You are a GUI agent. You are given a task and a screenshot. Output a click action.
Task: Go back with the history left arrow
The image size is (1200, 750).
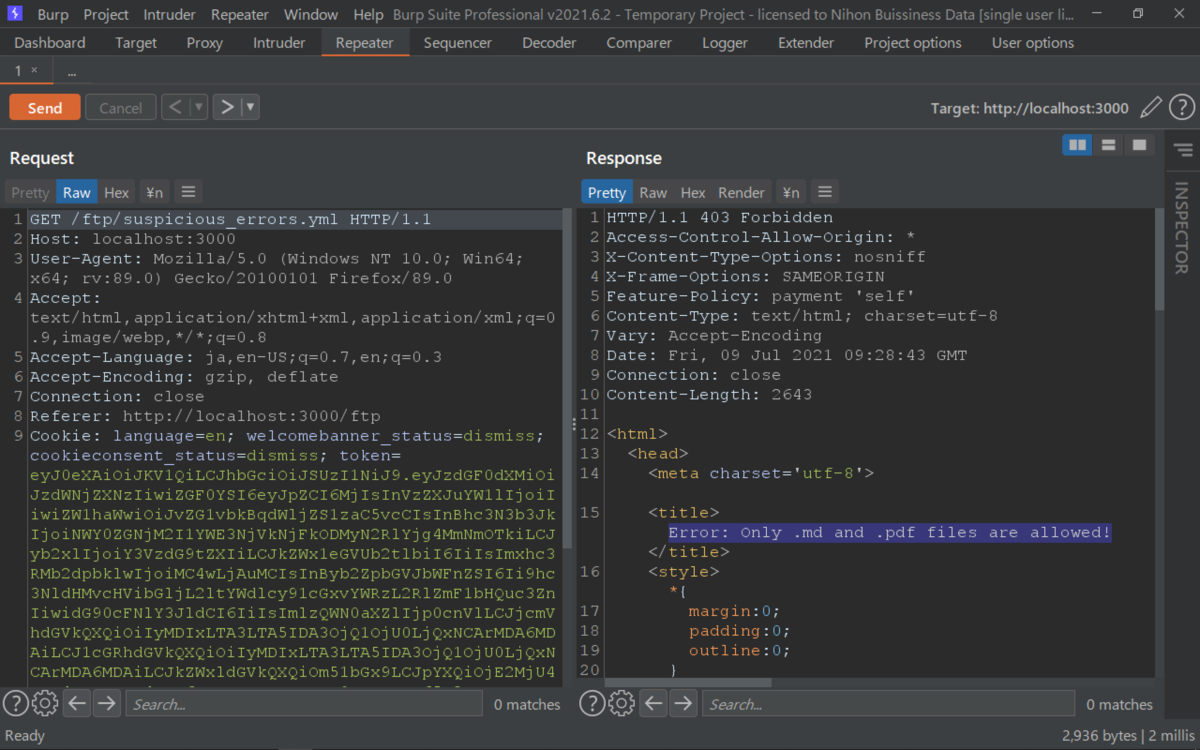pos(175,107)
